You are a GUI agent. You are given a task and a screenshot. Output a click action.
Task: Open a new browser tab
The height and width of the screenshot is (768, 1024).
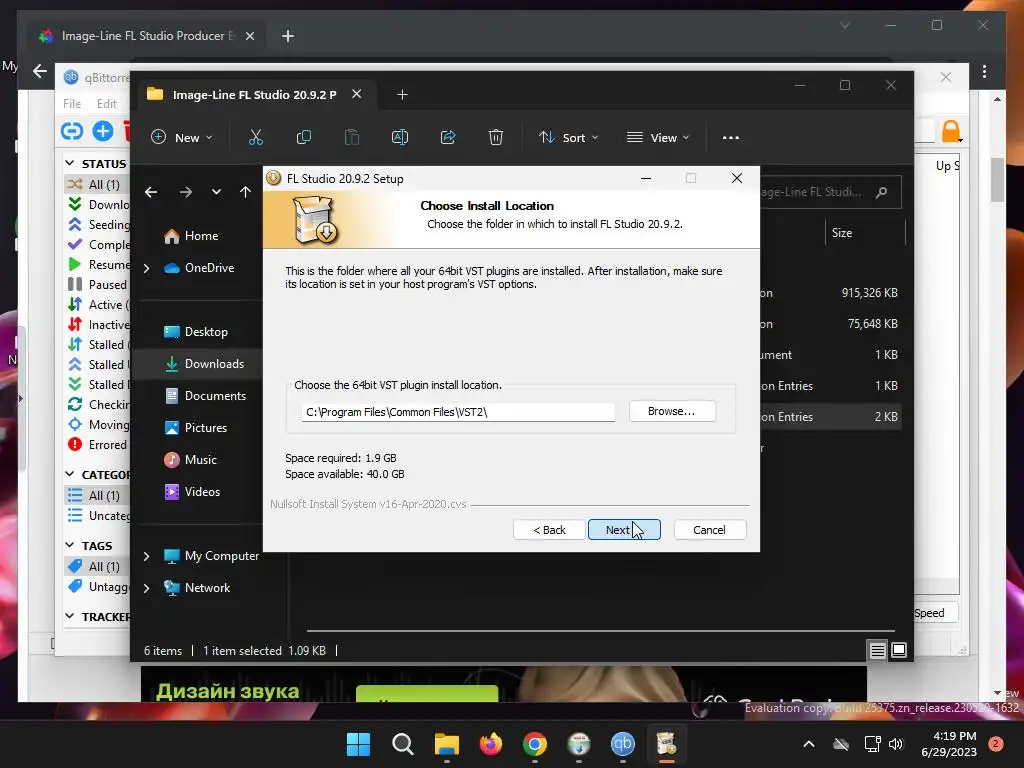pos(288,36)
